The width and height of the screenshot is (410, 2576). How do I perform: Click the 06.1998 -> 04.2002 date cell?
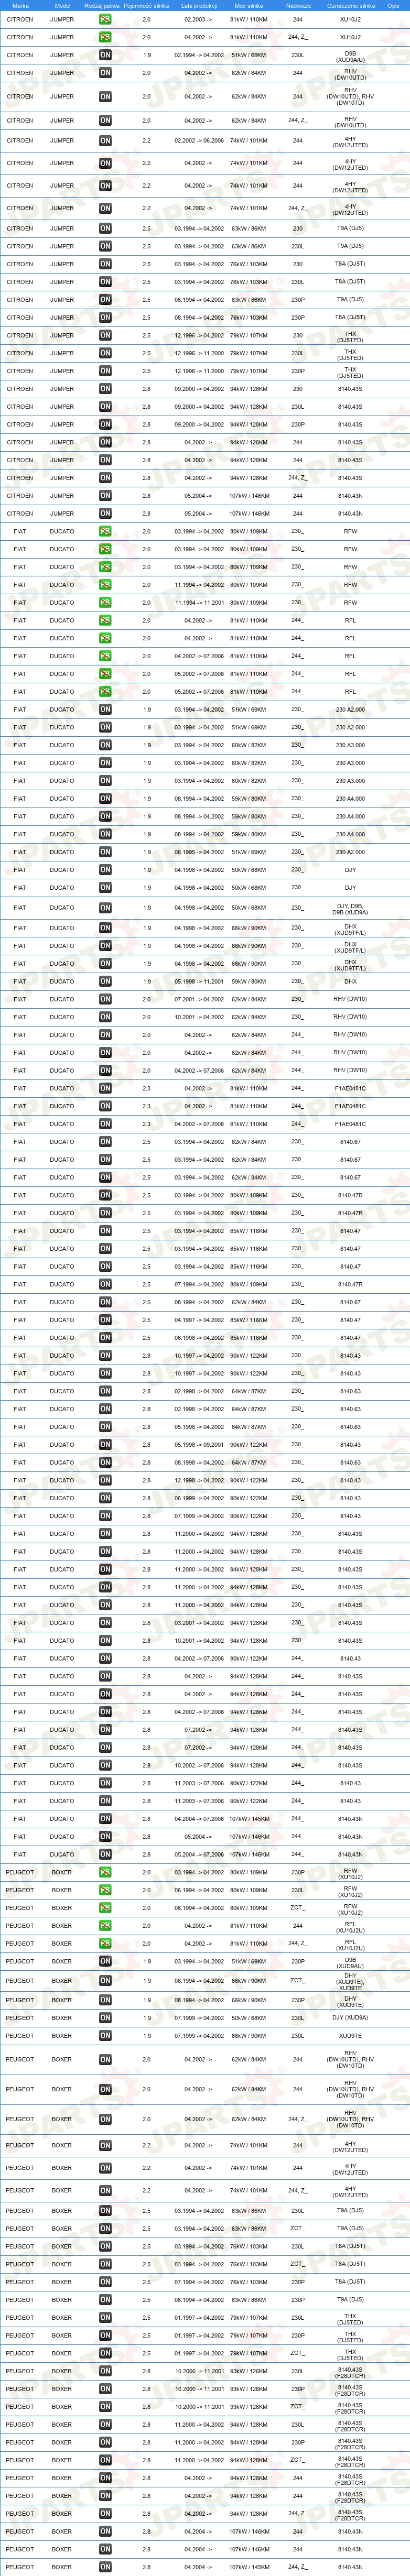tap(199, 1338)
